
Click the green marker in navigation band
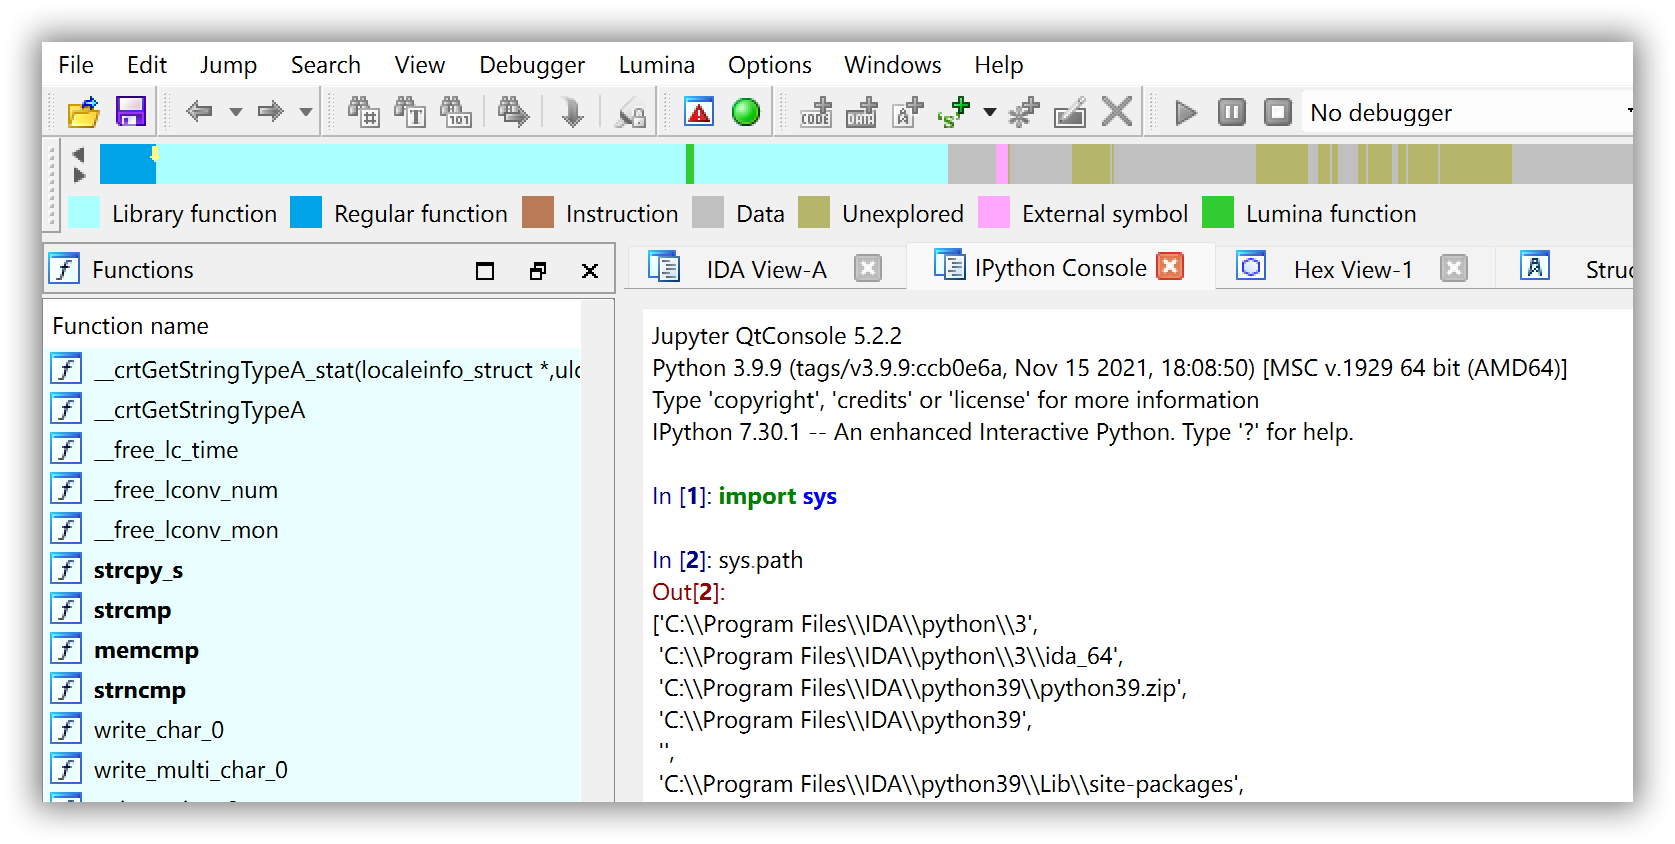690,164
